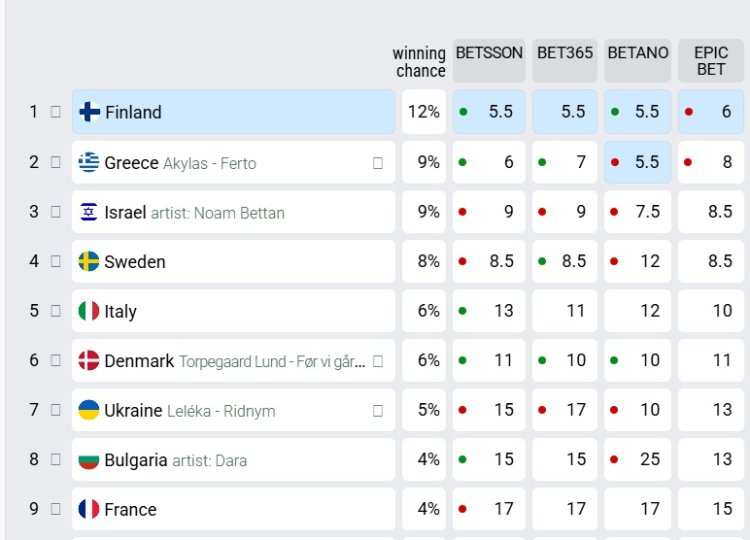Click the Sweden flag icon
Screen dimensions: 750x540
[89, 261]
